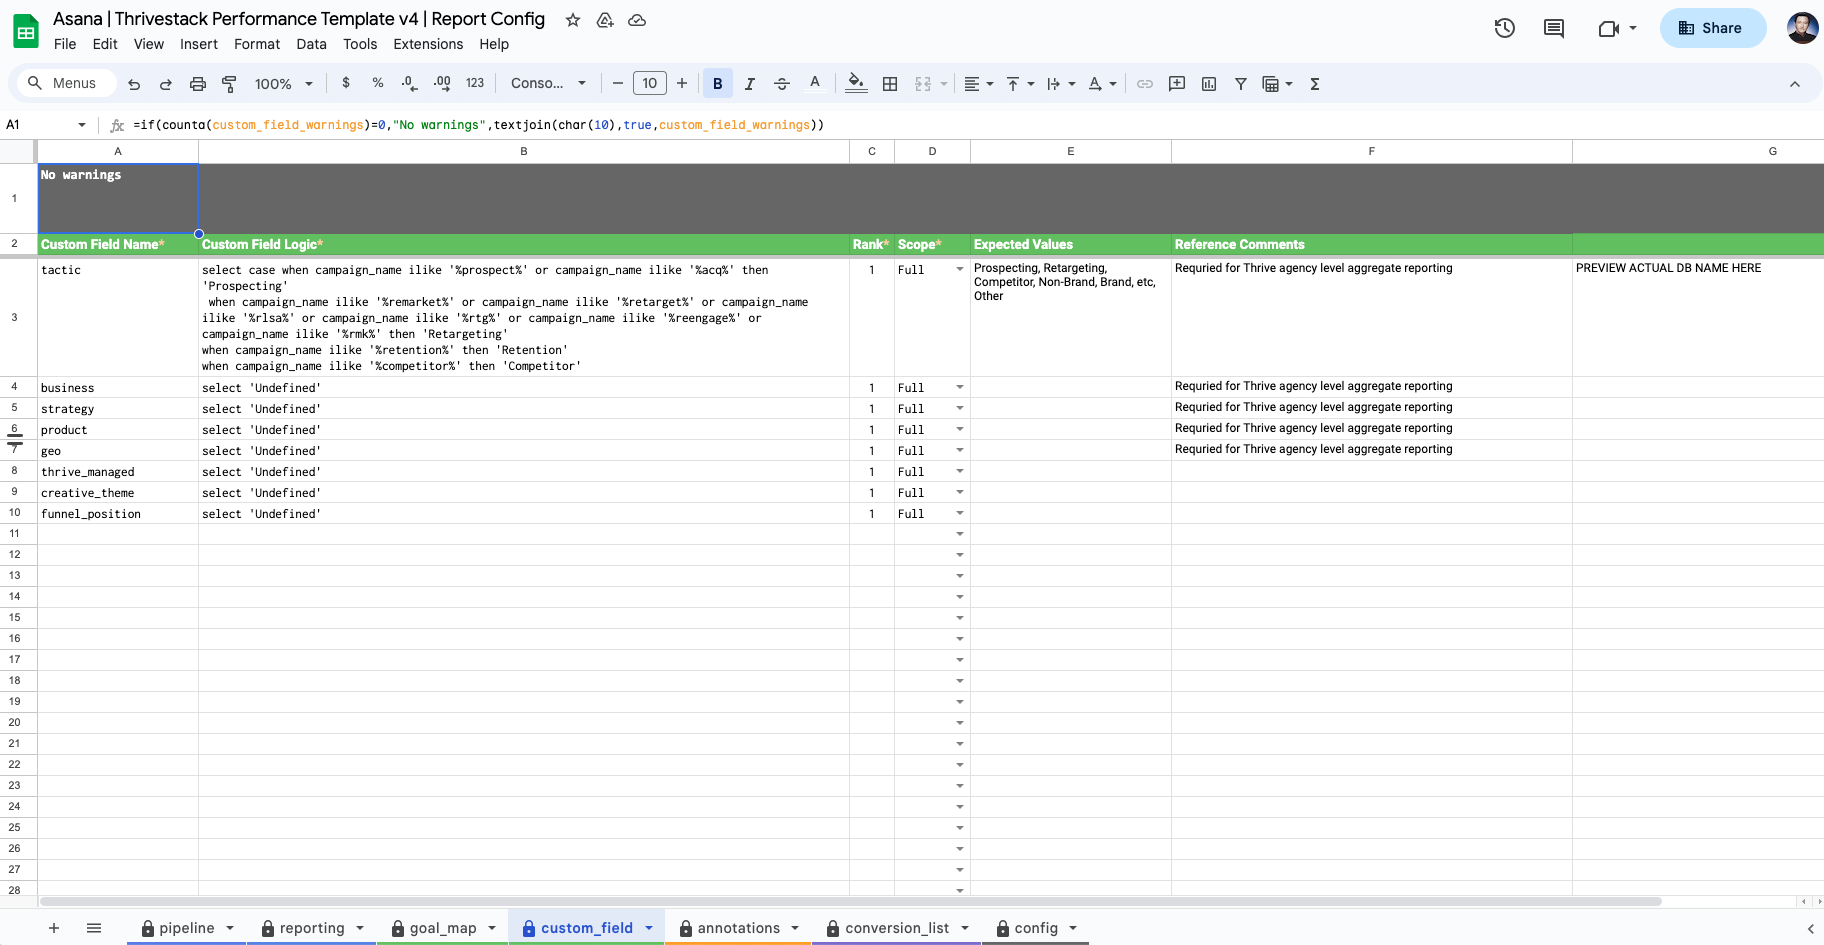This screenshot has width=1824, height=945.
Task: Open the comments panel icon
Action: (1553, 28)
